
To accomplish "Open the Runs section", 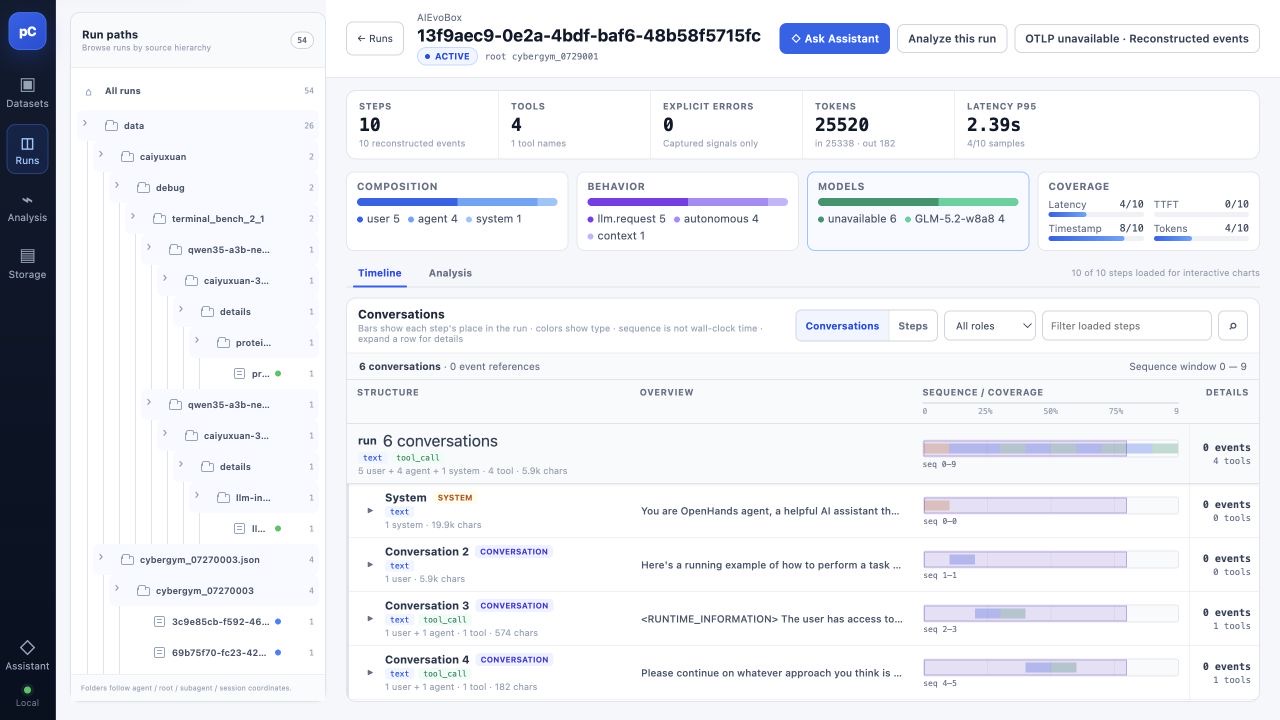I will (27, 149).
